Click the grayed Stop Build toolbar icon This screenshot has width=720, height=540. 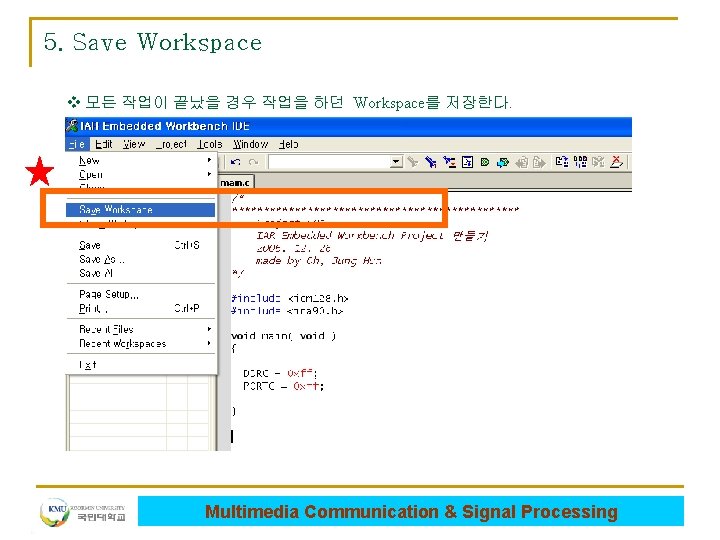[598, 162]
